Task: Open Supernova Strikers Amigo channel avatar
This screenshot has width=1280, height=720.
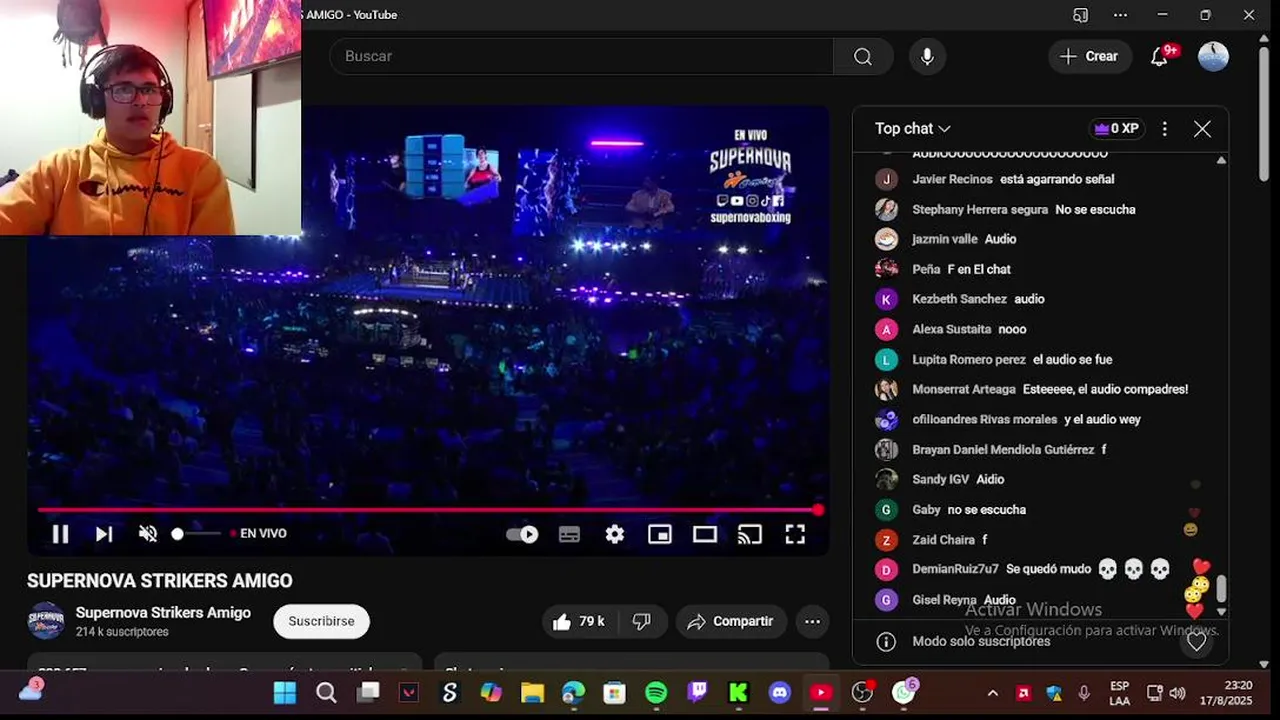Action: (x=46, y=621)
